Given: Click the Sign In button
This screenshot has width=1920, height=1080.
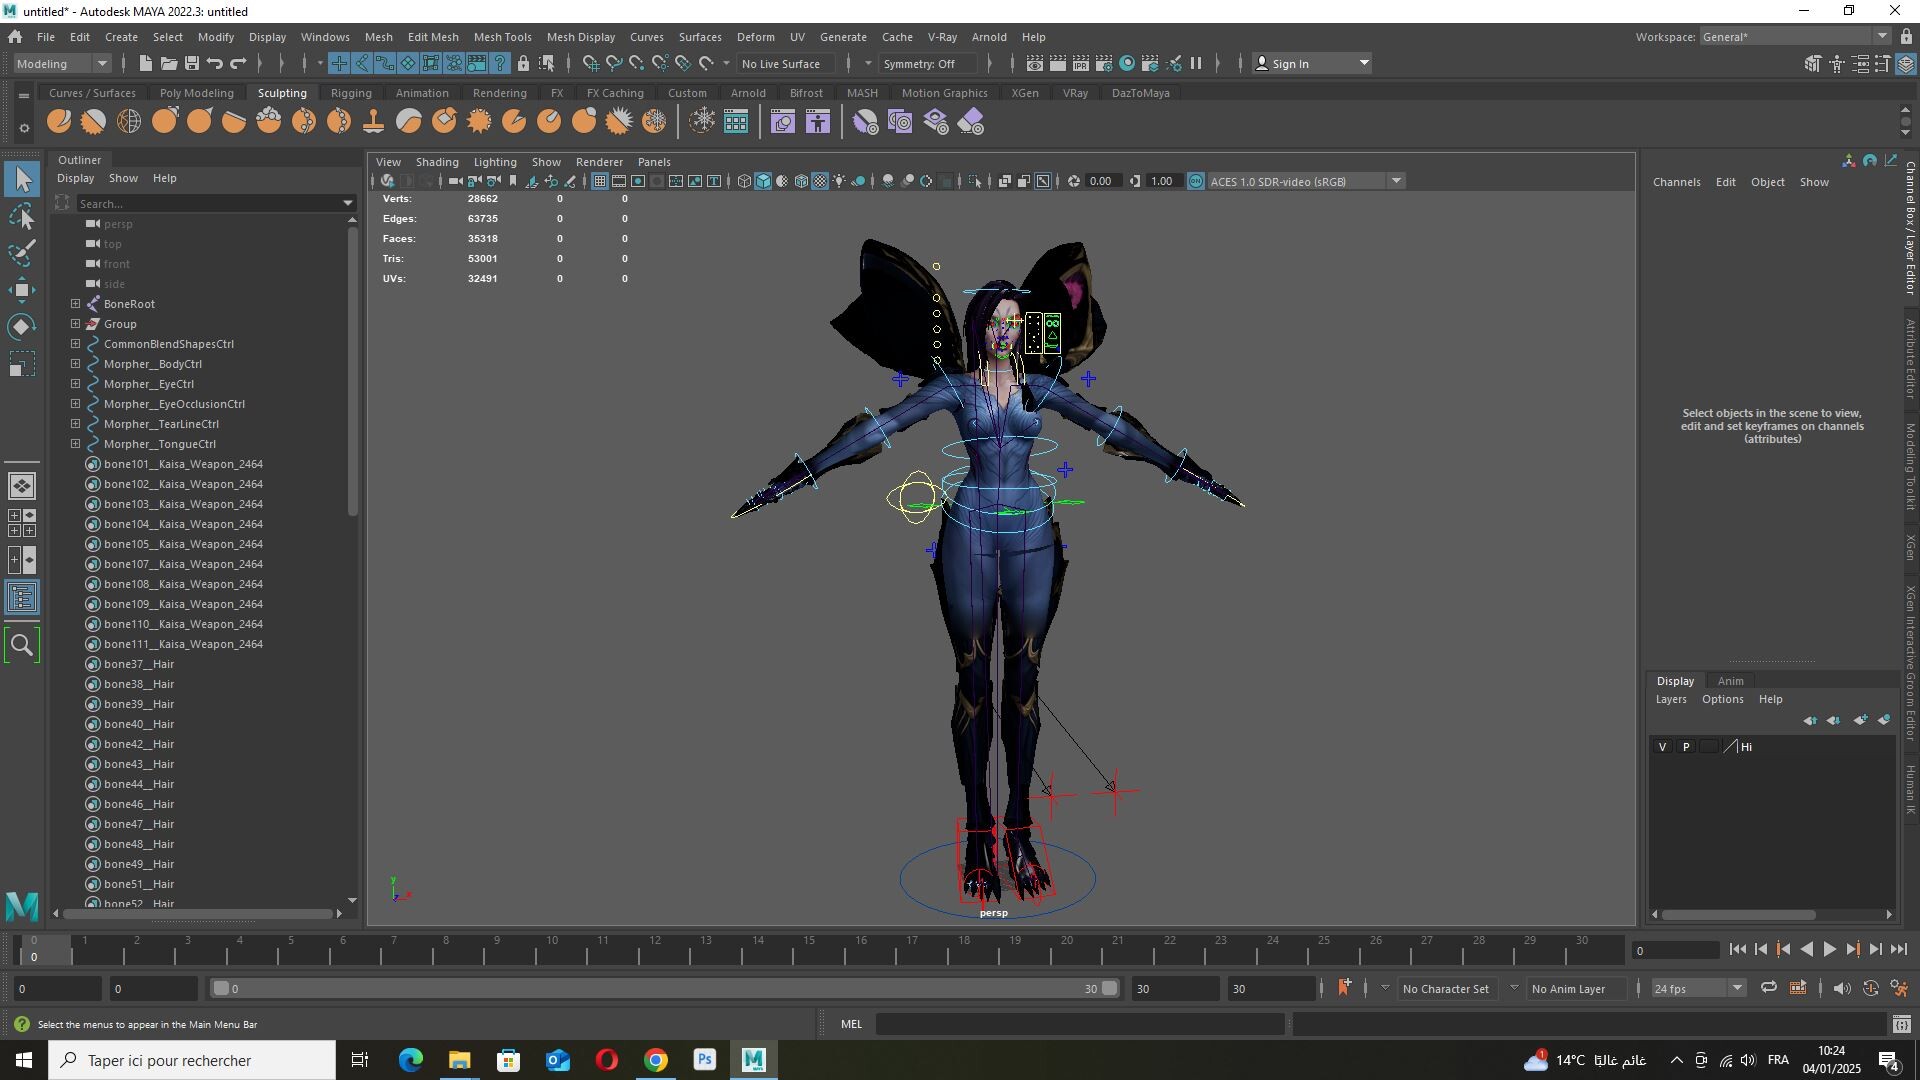Looking at the screenshot, I should 1312,63.
